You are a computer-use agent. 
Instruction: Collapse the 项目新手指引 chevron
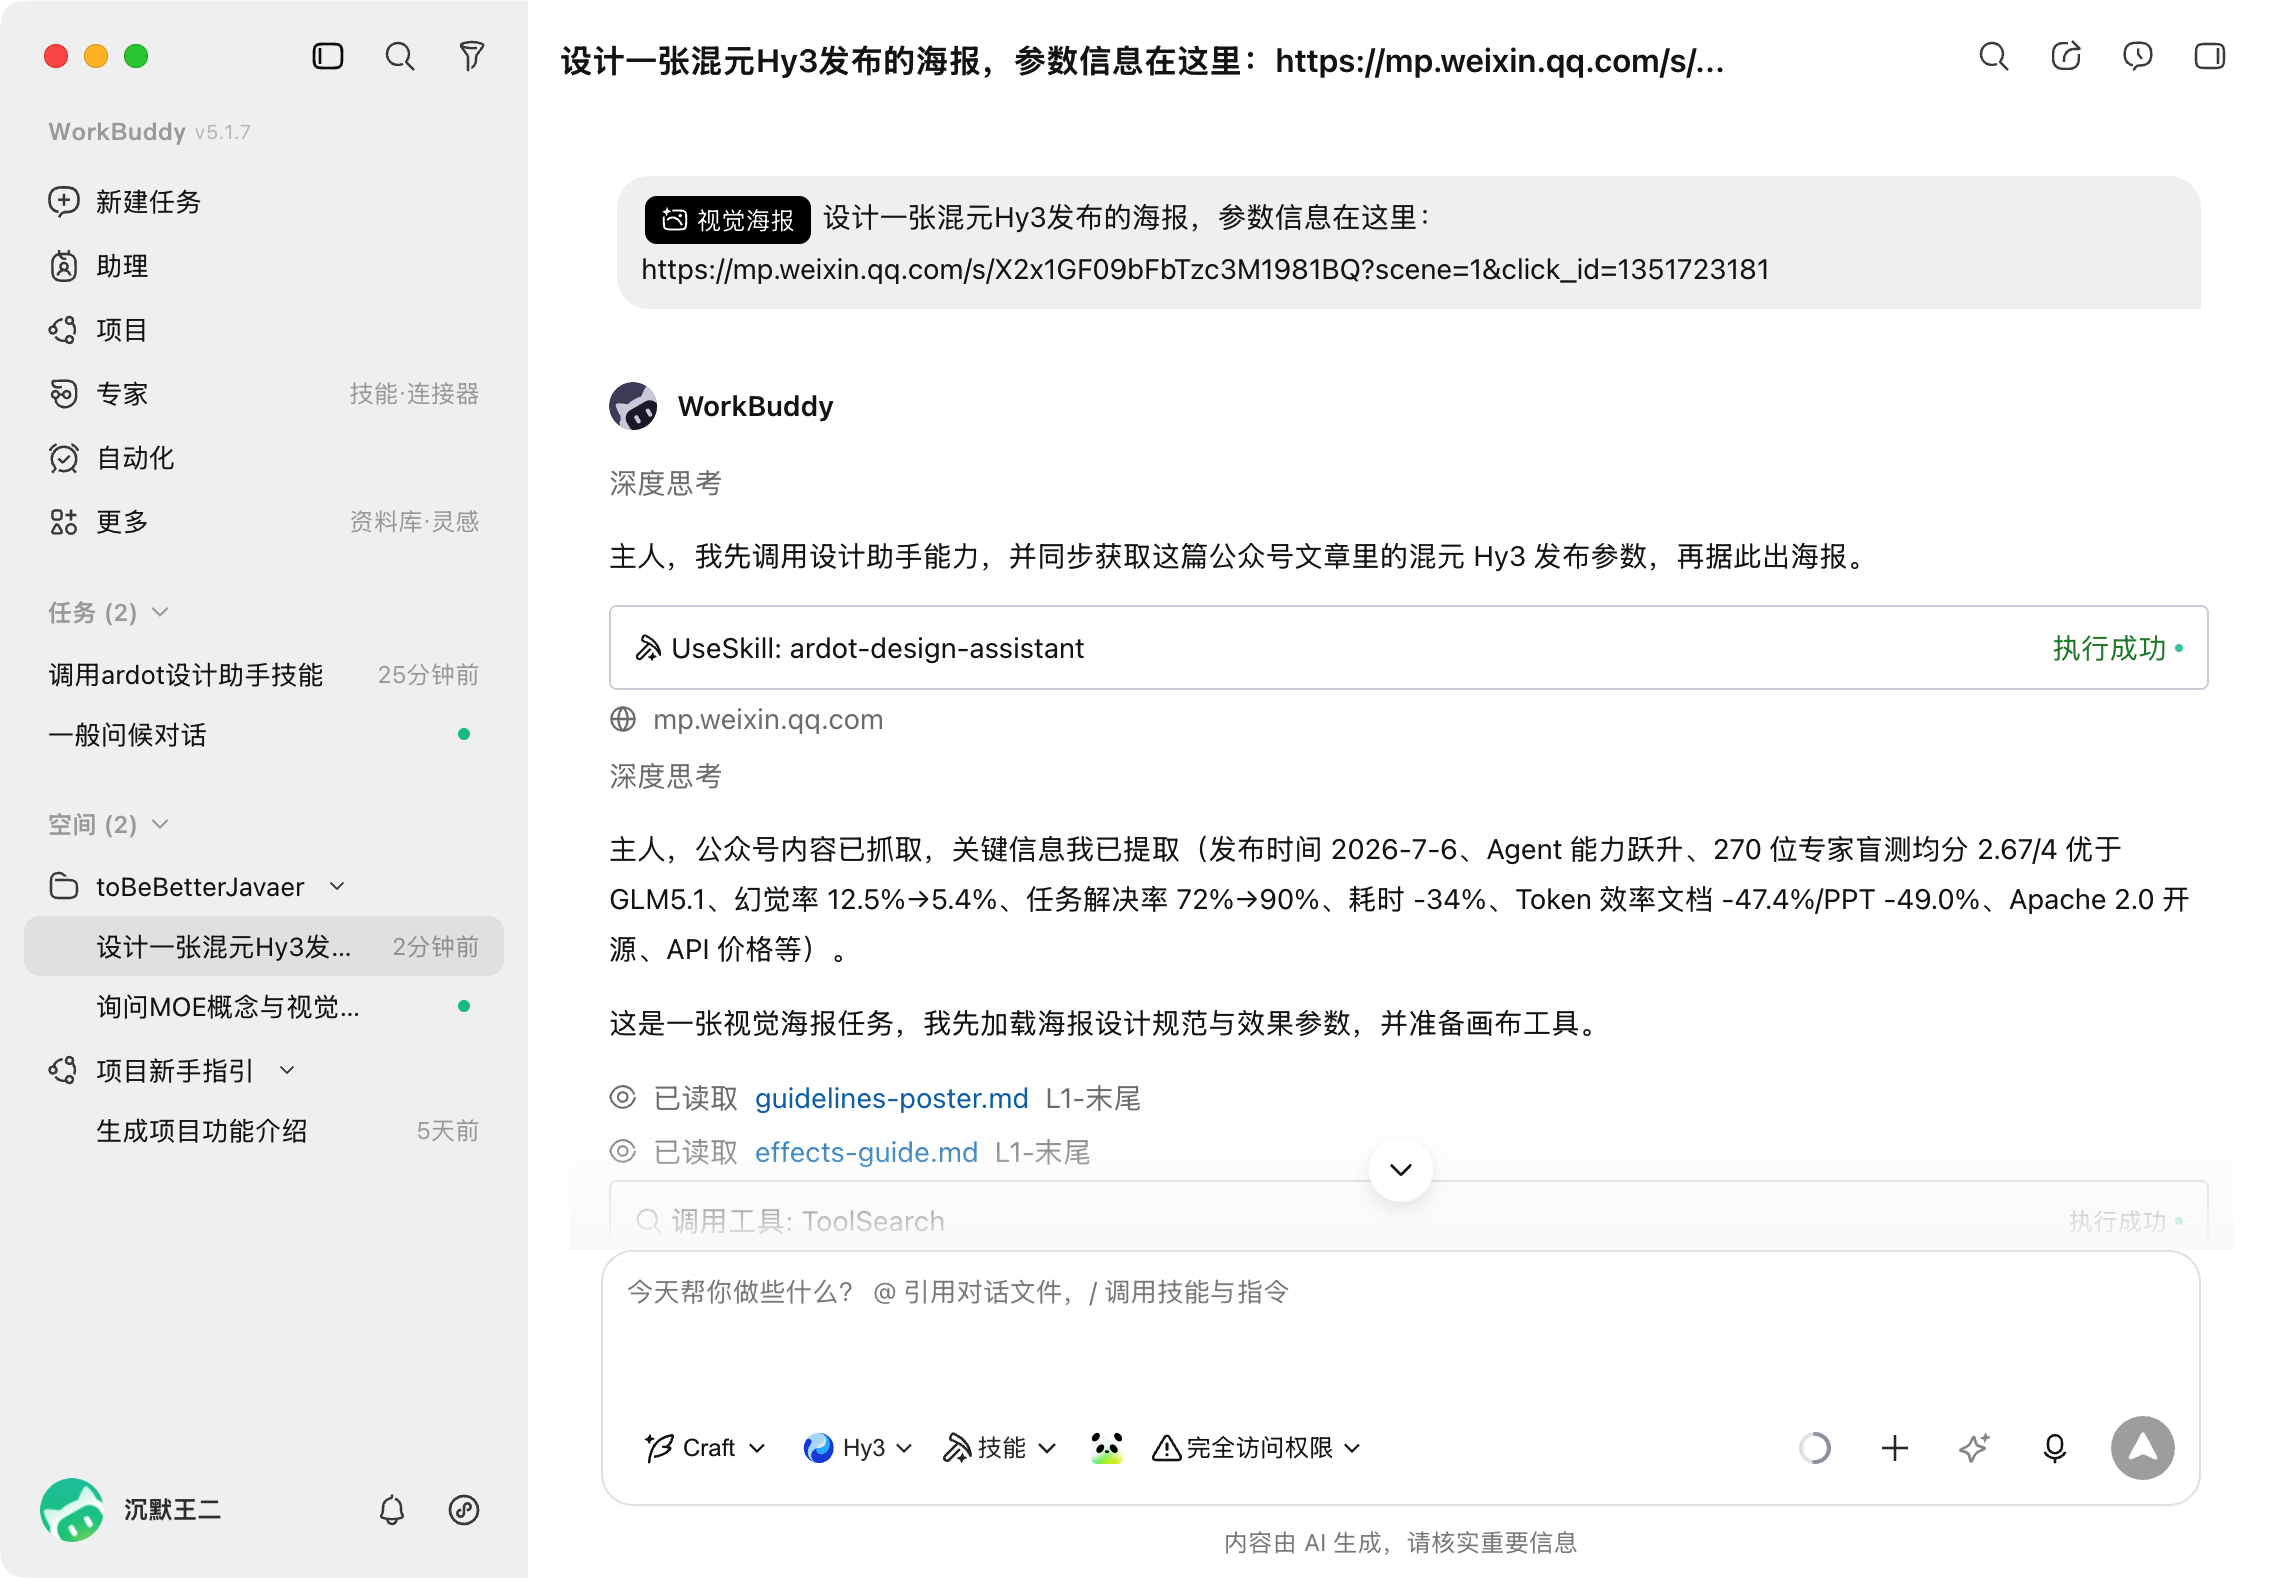288,1071
